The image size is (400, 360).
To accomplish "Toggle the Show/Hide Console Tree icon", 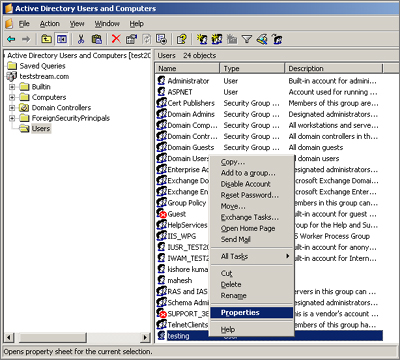I will (x=62, y=39).
